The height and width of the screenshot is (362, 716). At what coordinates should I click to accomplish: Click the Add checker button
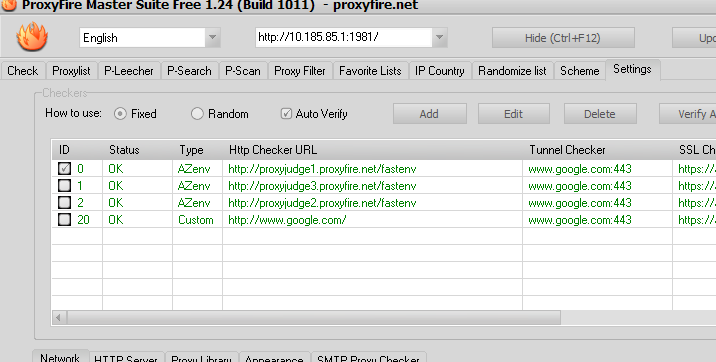(429, 114)
